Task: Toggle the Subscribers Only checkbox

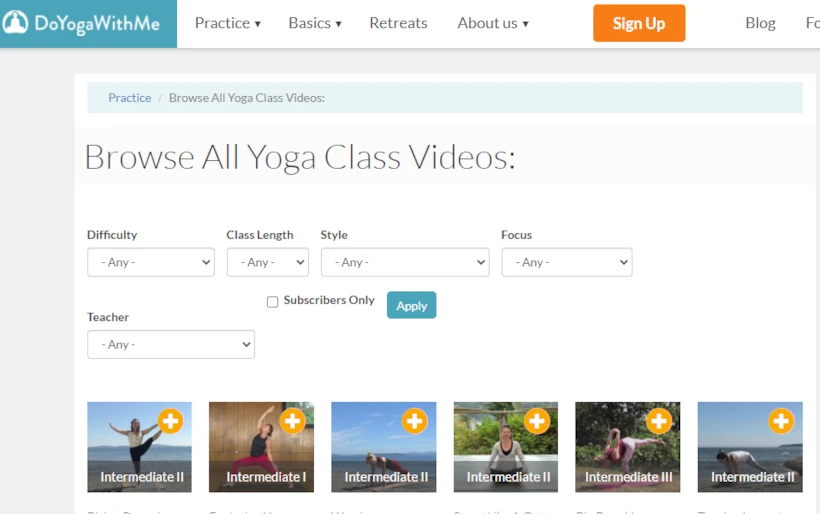Action: (272, 302)
